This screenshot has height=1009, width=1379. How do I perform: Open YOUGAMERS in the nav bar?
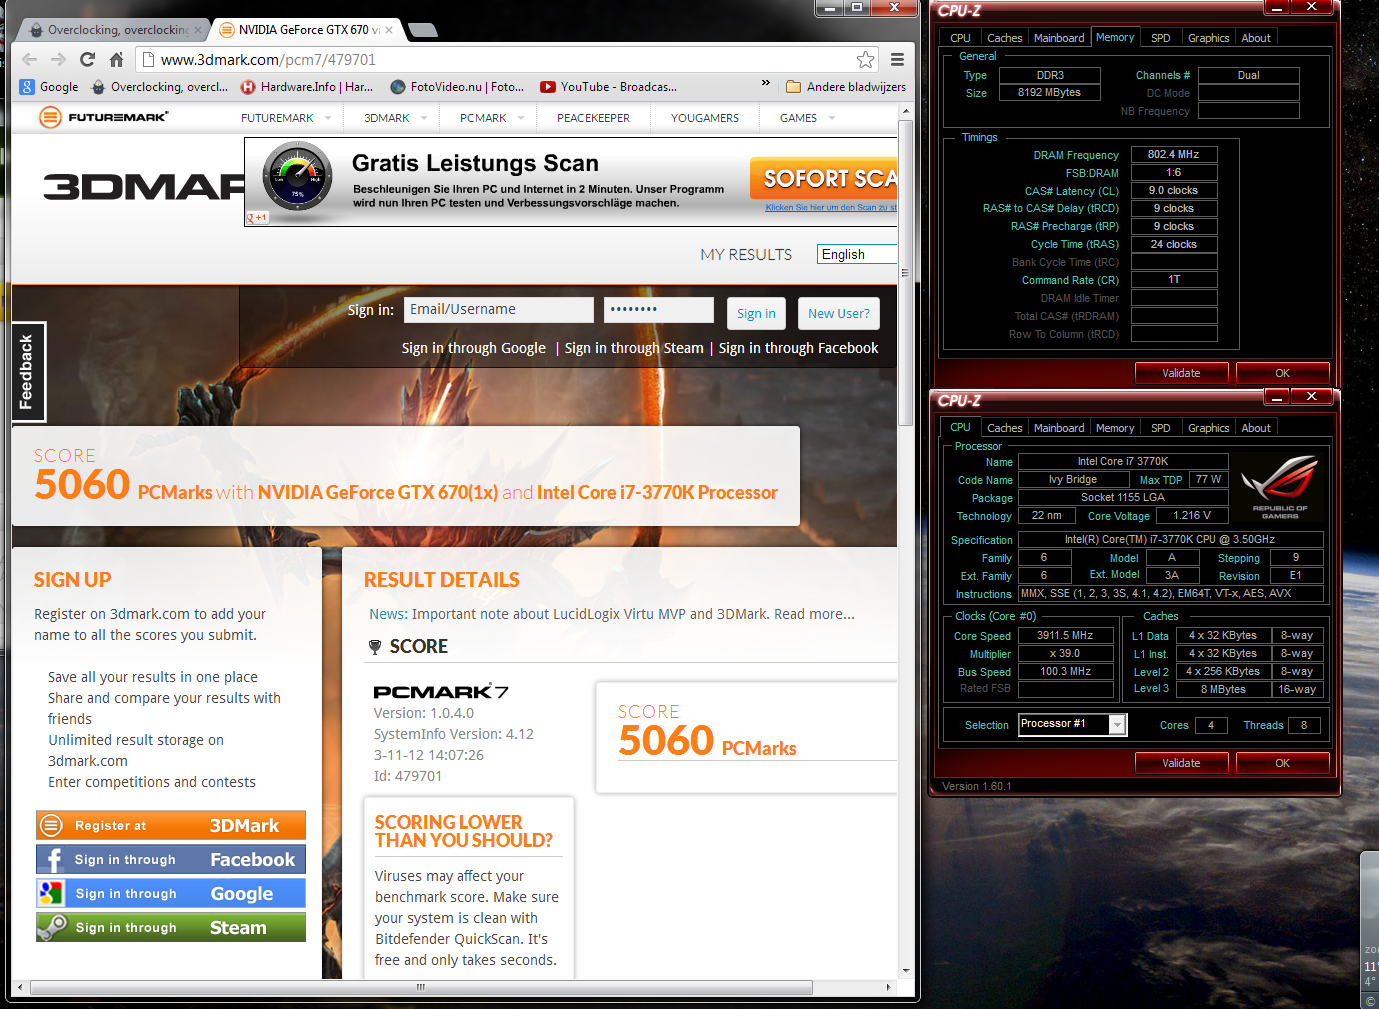(x=705, y=118)
